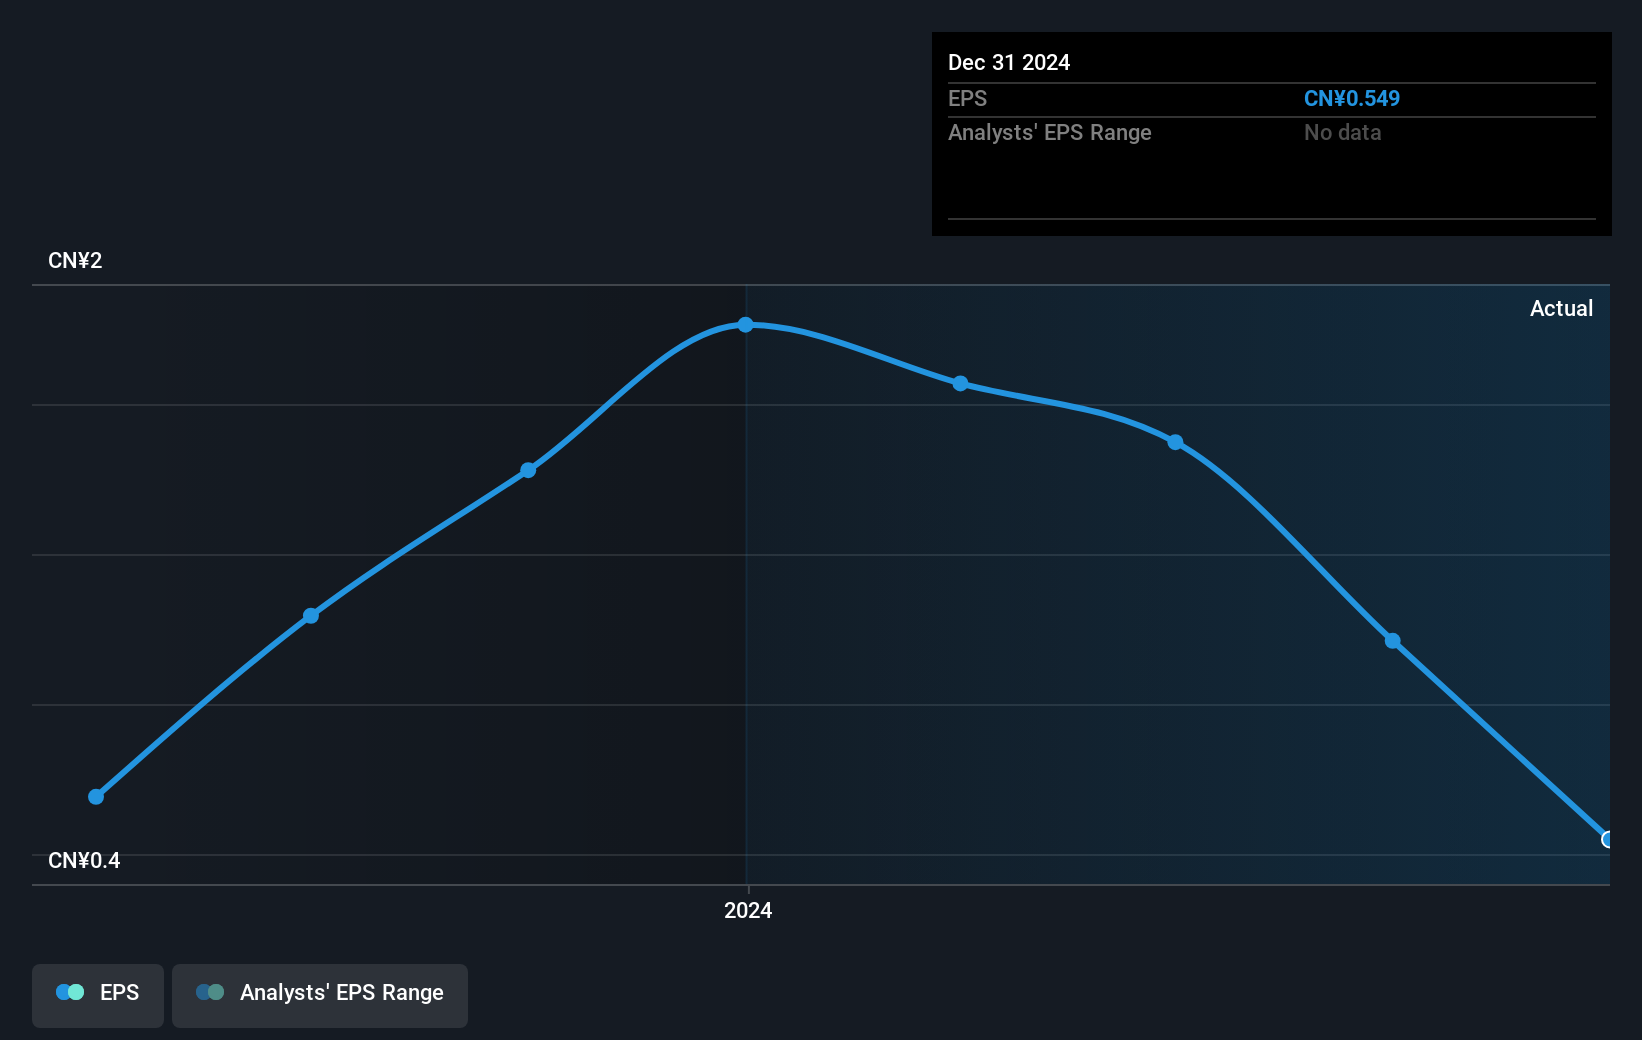Click the CN¥0.549 EPS value in tooltip

pos(1352,99)
